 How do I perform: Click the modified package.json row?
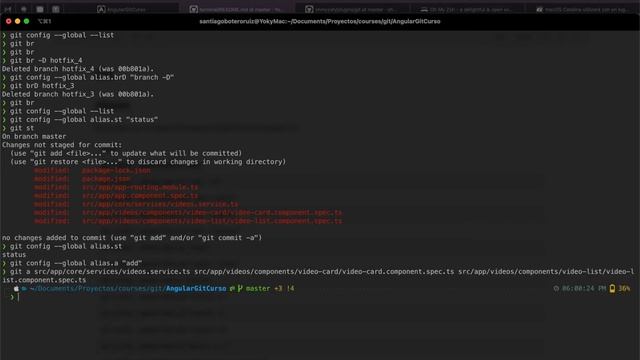coord(82,179)
